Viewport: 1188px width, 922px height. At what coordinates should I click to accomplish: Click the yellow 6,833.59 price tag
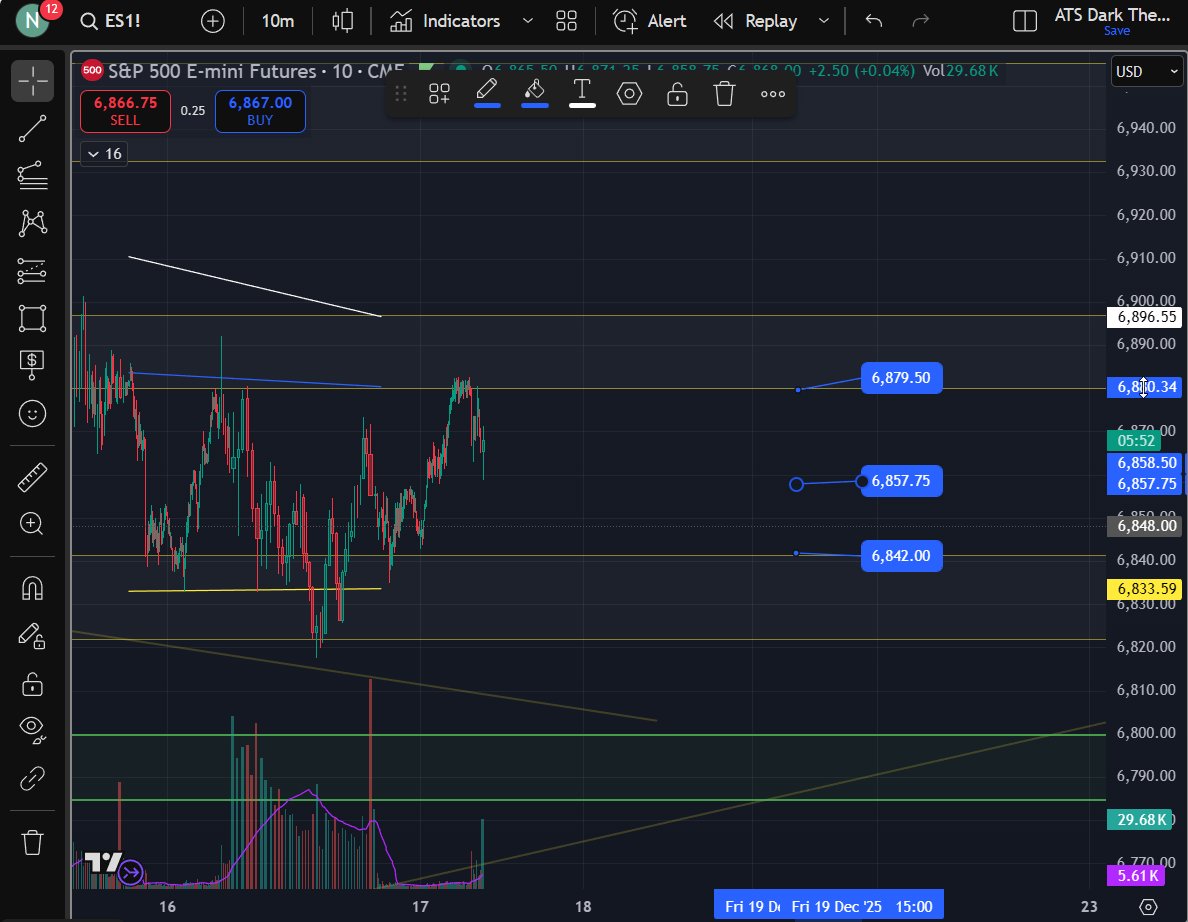click(x=1145, y=589)
